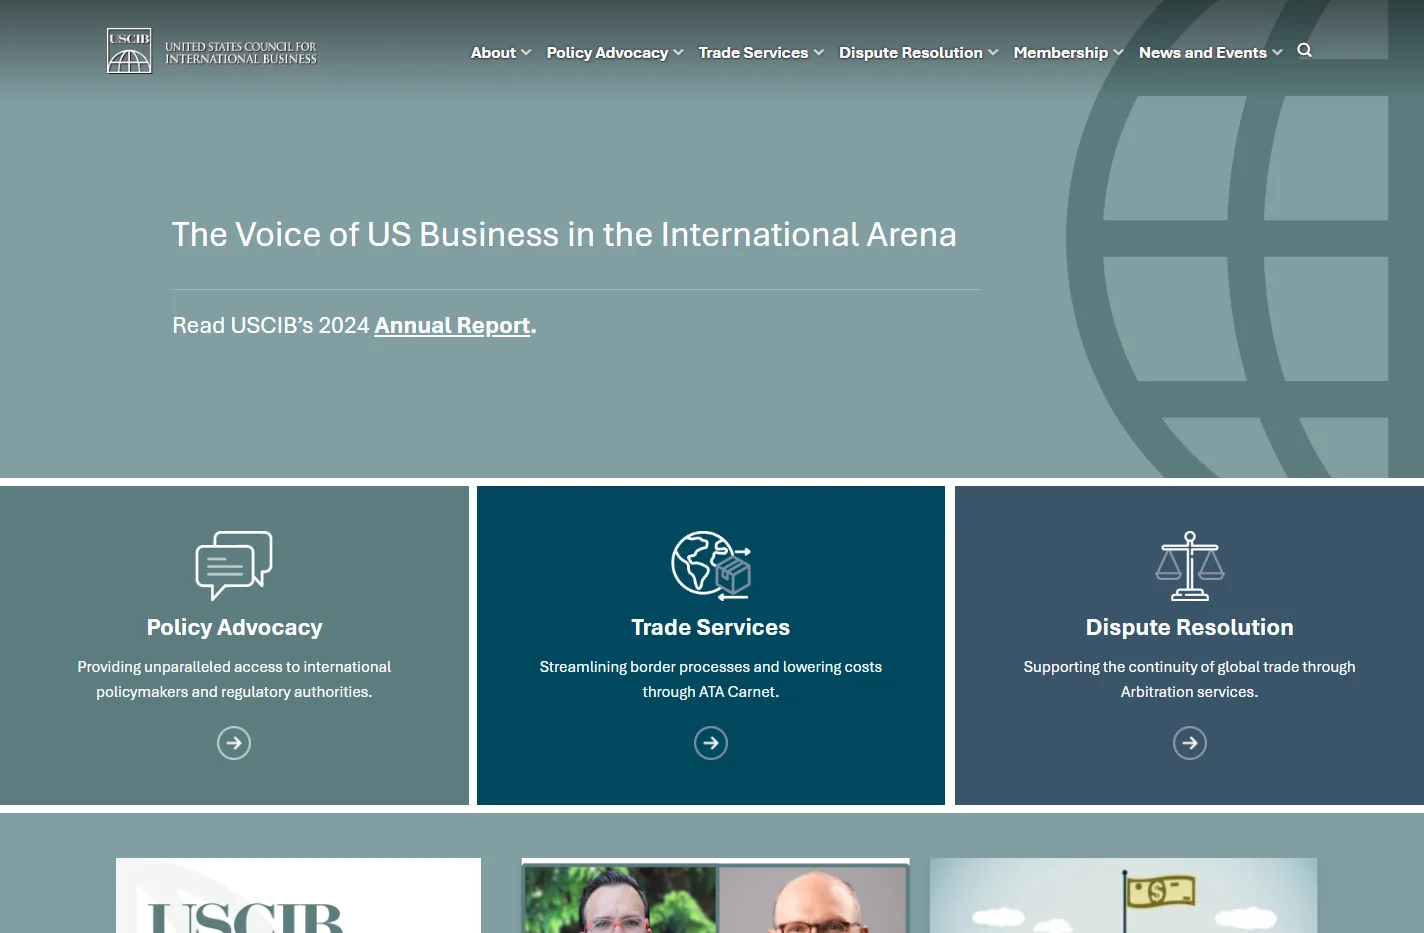This screenshot has width=1424, height=933.
Task: Click the Dispute Resolution scales icon
Action: tap(1190, 565)
